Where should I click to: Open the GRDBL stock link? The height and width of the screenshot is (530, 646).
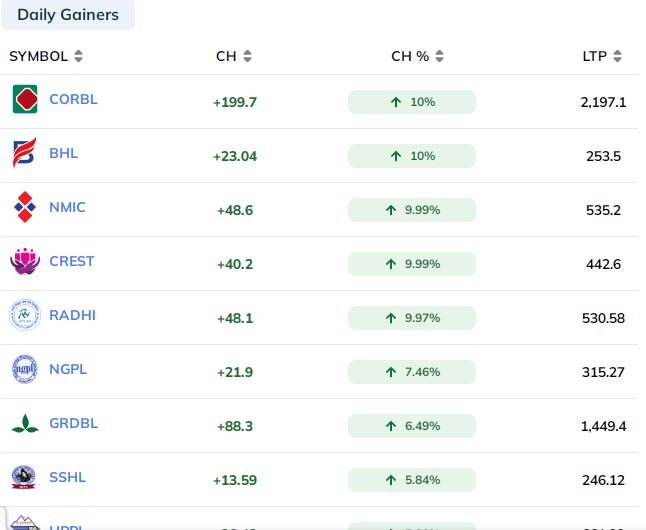click(73, 423)
